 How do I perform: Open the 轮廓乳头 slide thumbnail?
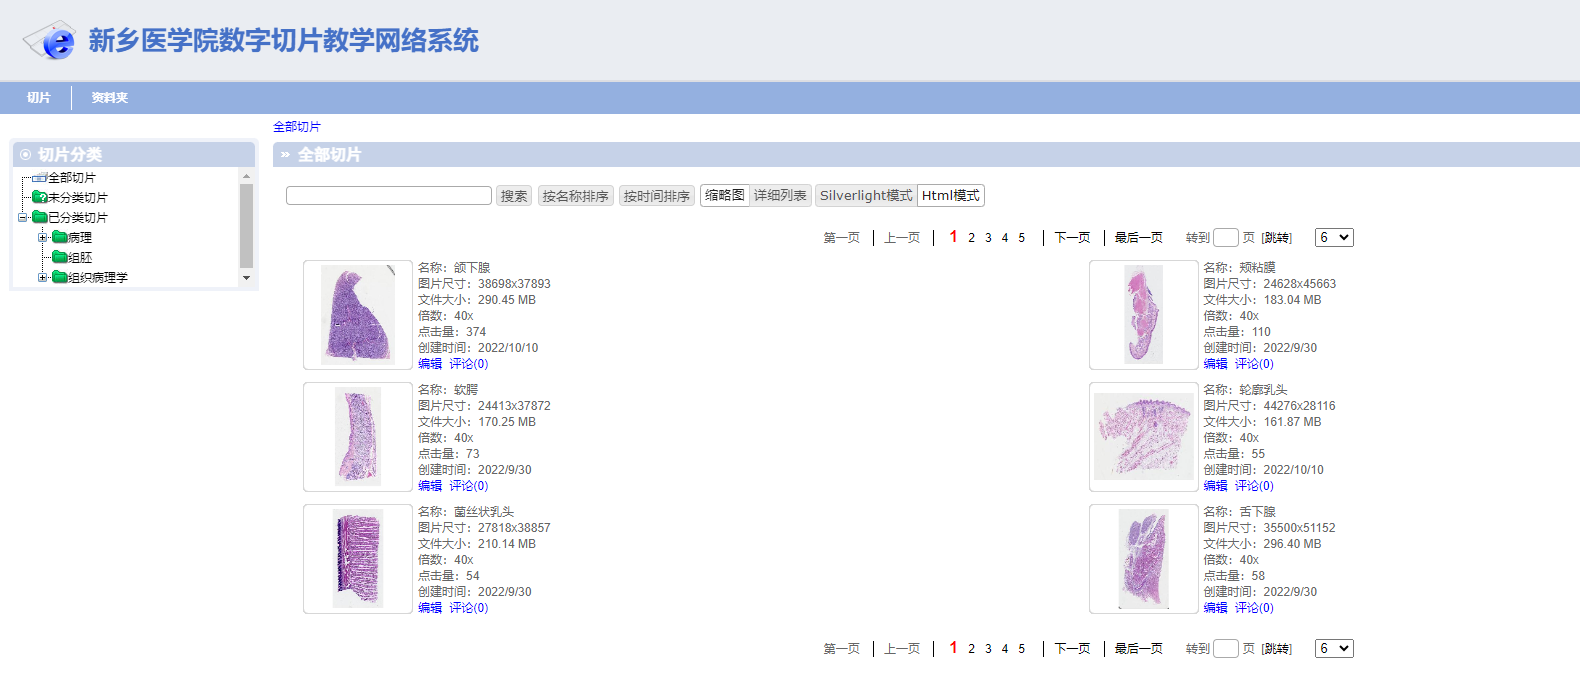1143,437
